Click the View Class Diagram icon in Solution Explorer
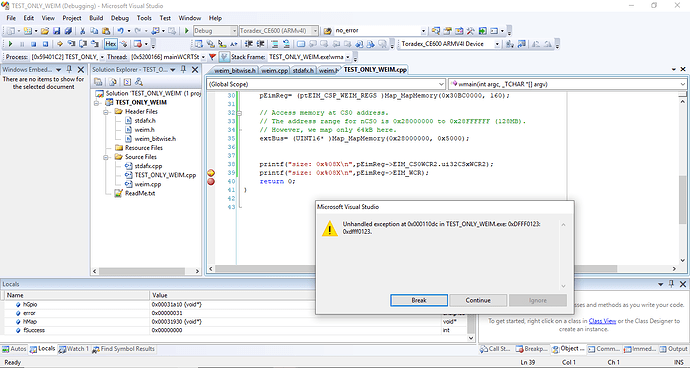 click(139, 82)
